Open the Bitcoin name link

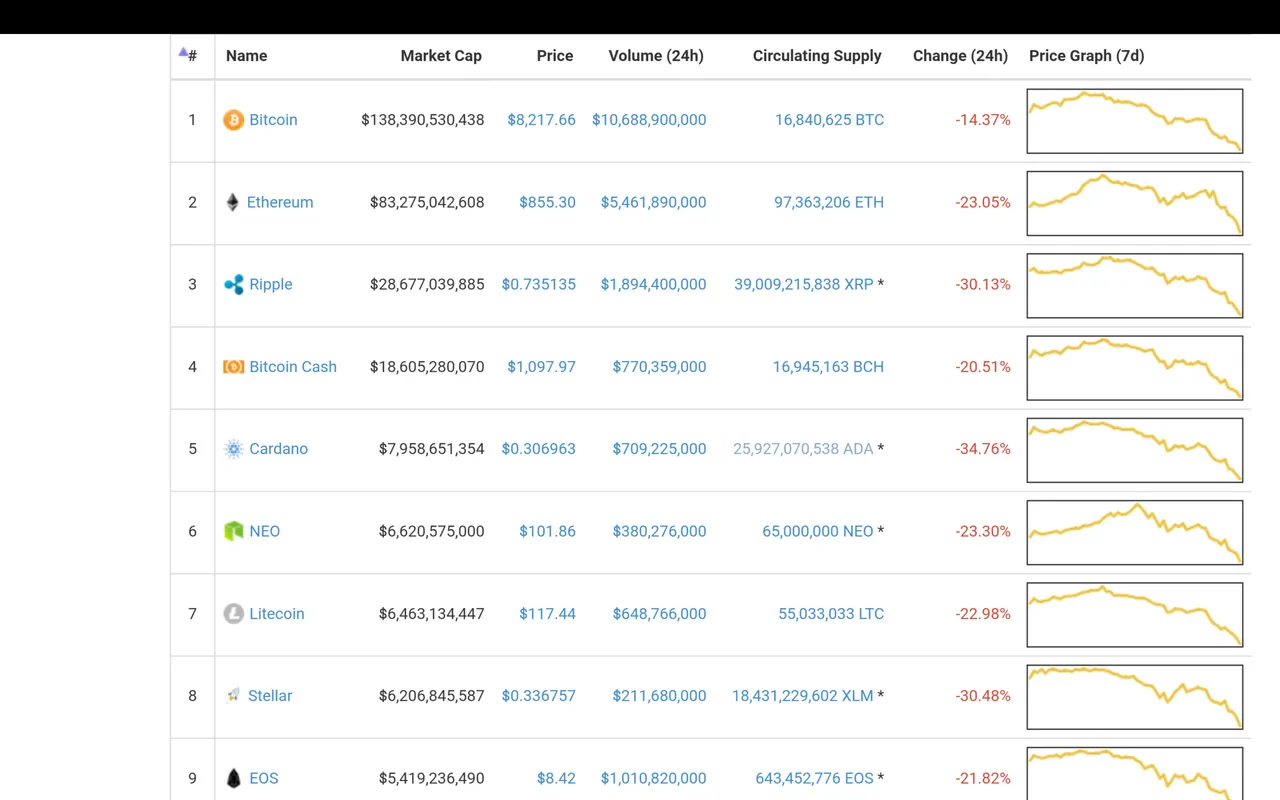(273, 120)
